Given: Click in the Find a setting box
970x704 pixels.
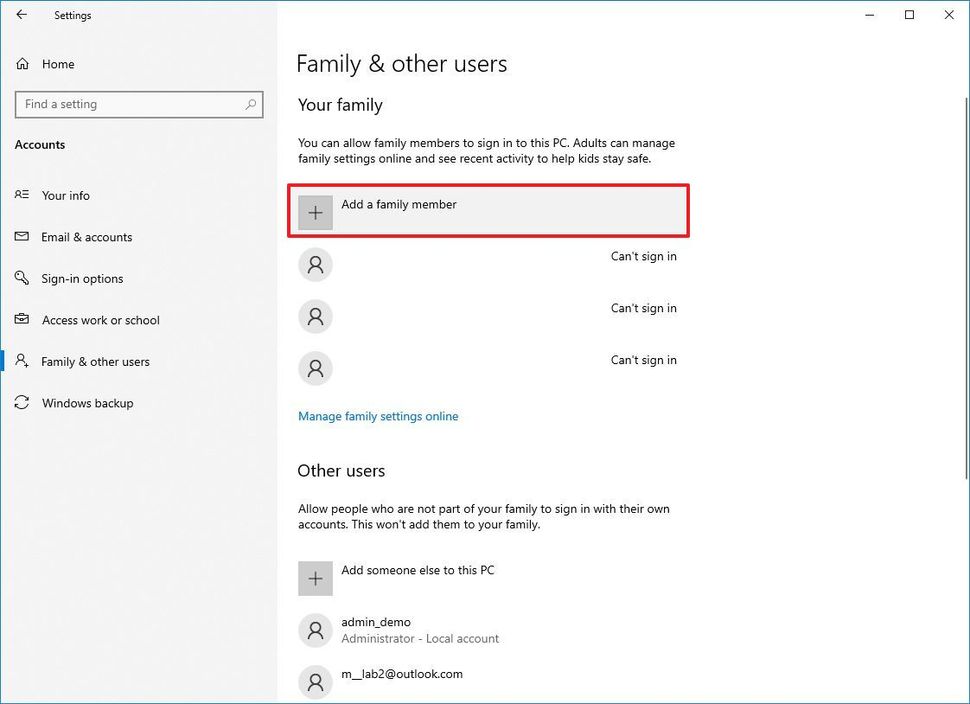Looking at the screenshot, I should coord(130,104).
